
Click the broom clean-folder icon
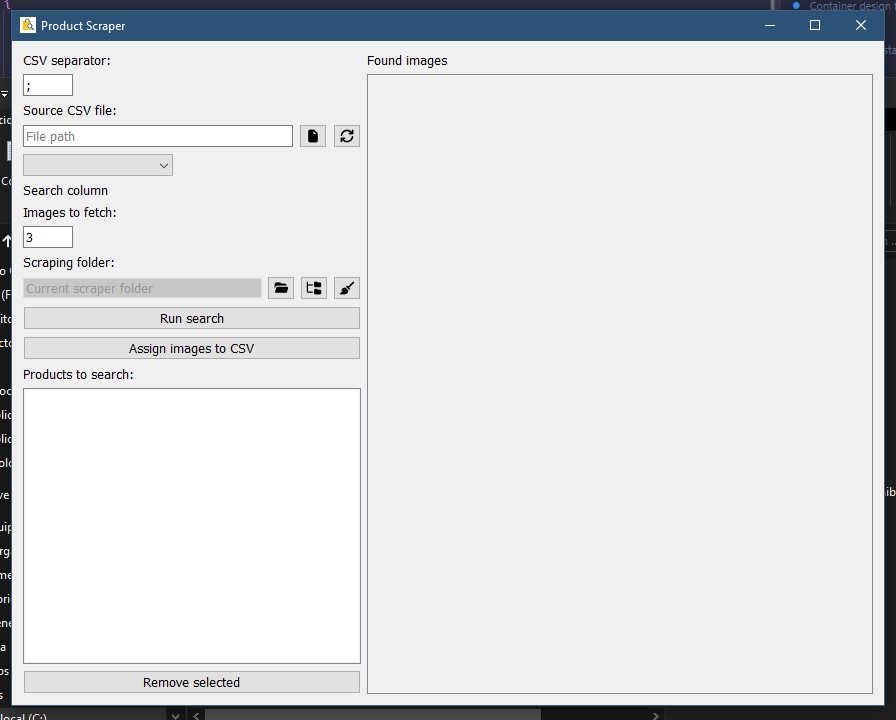click(x=347, y=288)
